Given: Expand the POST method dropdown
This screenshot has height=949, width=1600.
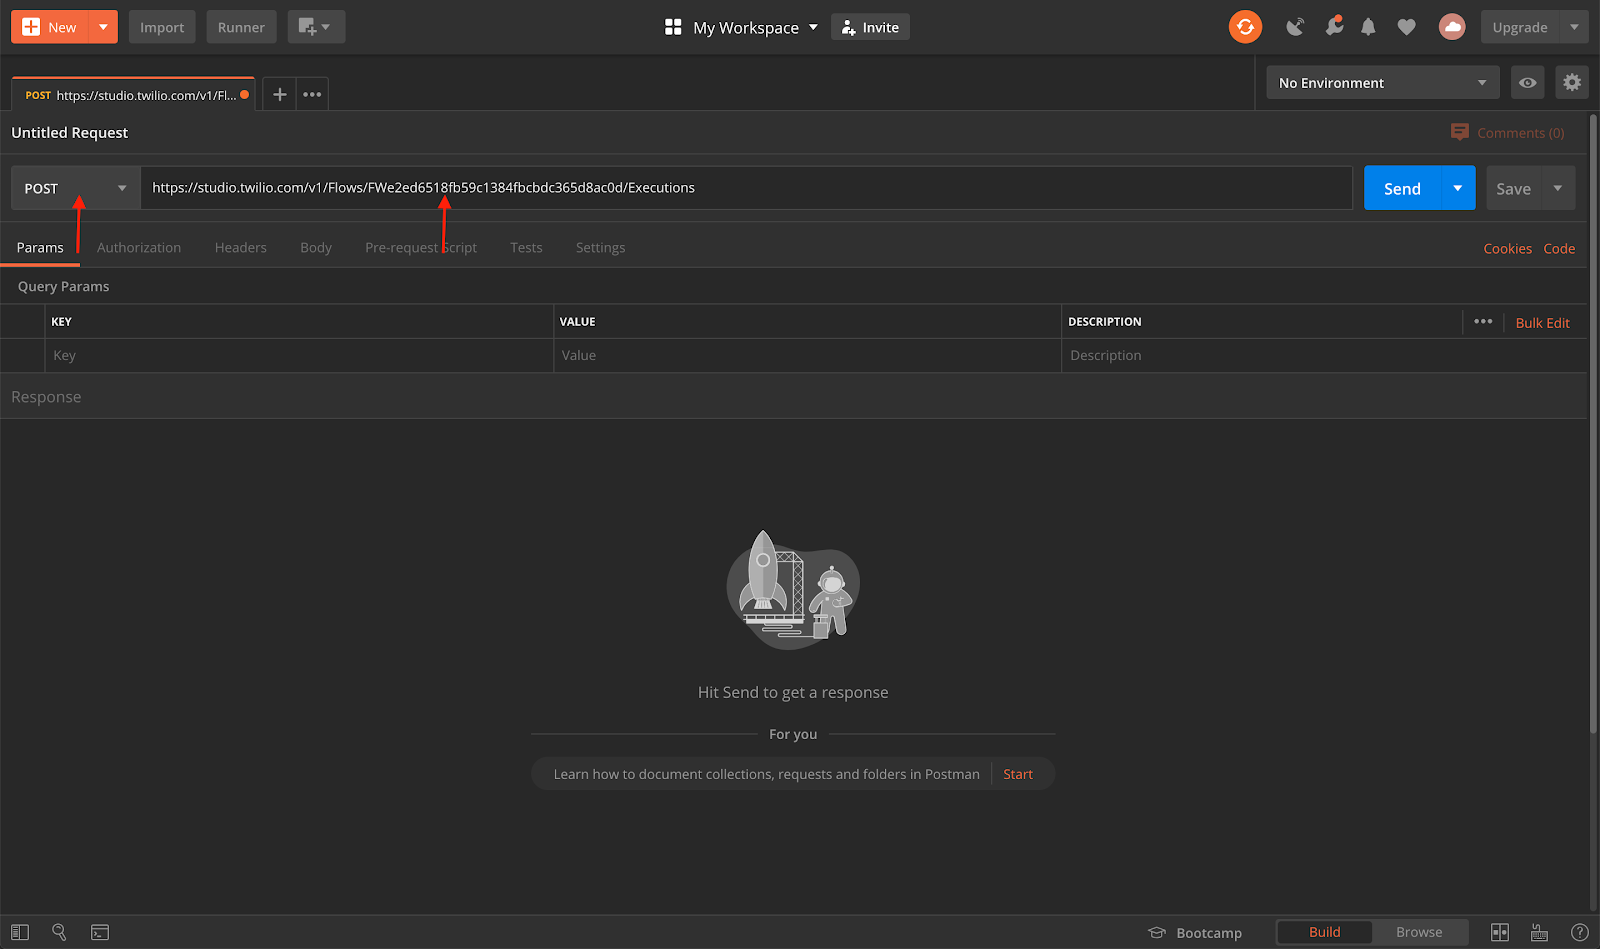Looking at the screenshot, I should pos(76,188).
